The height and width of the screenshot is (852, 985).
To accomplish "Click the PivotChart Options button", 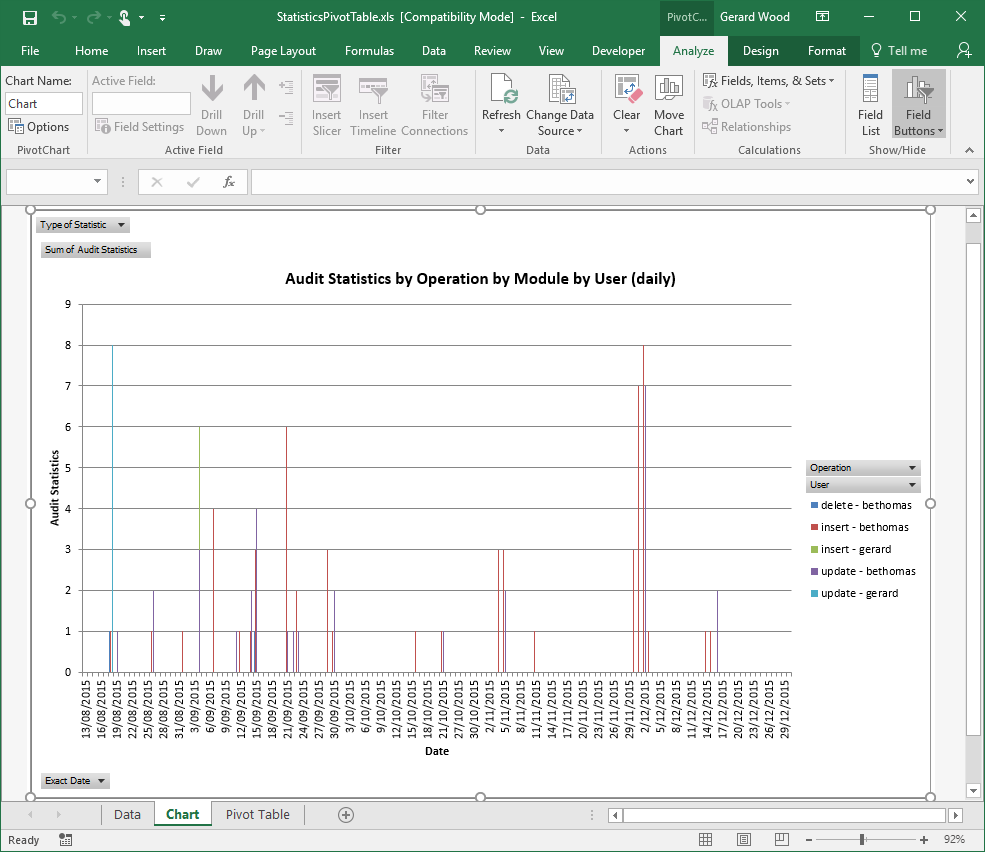I will pyautogui.click(x=39, y=127).
